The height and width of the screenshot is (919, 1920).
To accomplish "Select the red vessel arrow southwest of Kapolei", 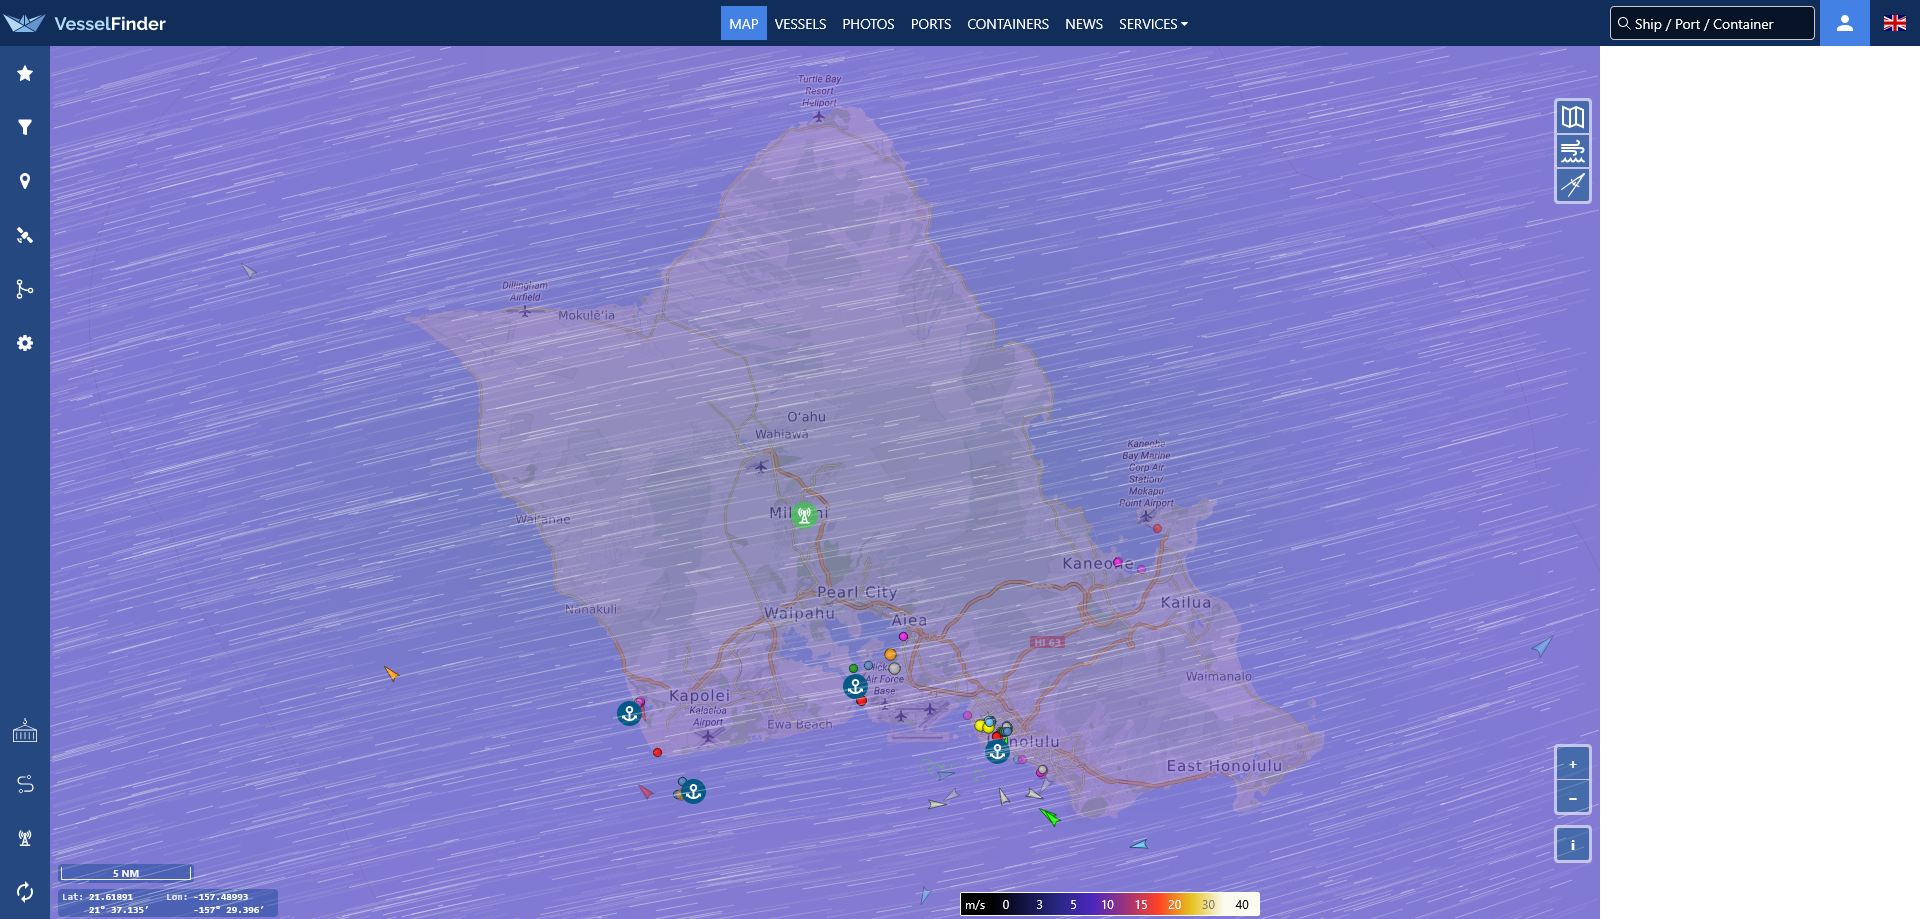I will 646,791.
